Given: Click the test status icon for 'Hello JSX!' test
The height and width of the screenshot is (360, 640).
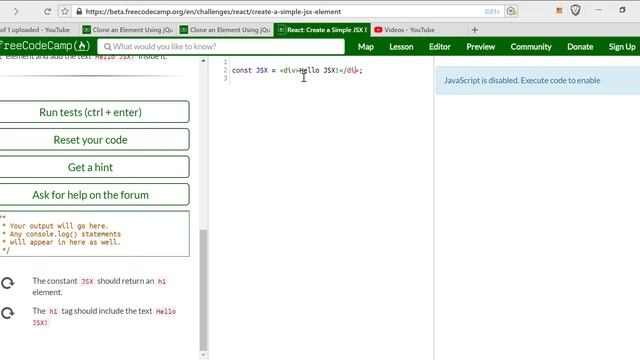Looking at the screenshot, I should pos(7,313).
